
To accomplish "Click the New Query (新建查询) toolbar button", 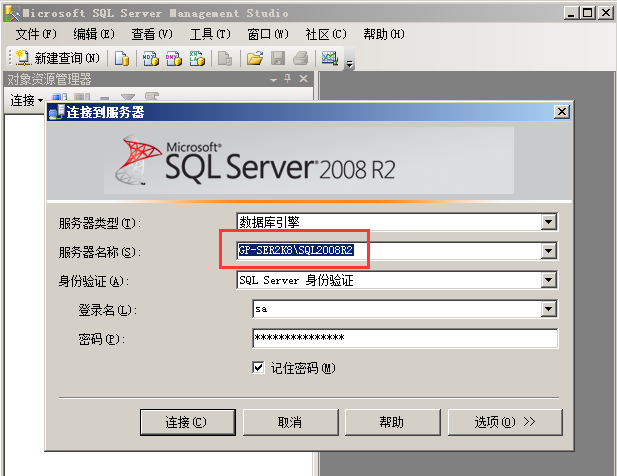I will pyautogui.click(x=57, y=58).
